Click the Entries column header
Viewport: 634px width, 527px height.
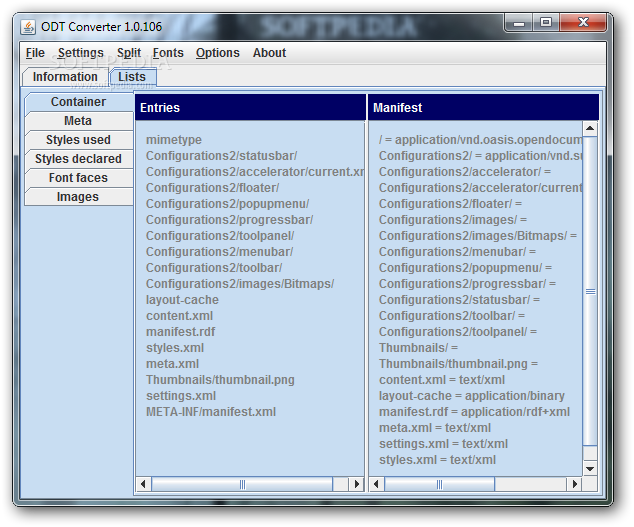(x=250, y=108)
